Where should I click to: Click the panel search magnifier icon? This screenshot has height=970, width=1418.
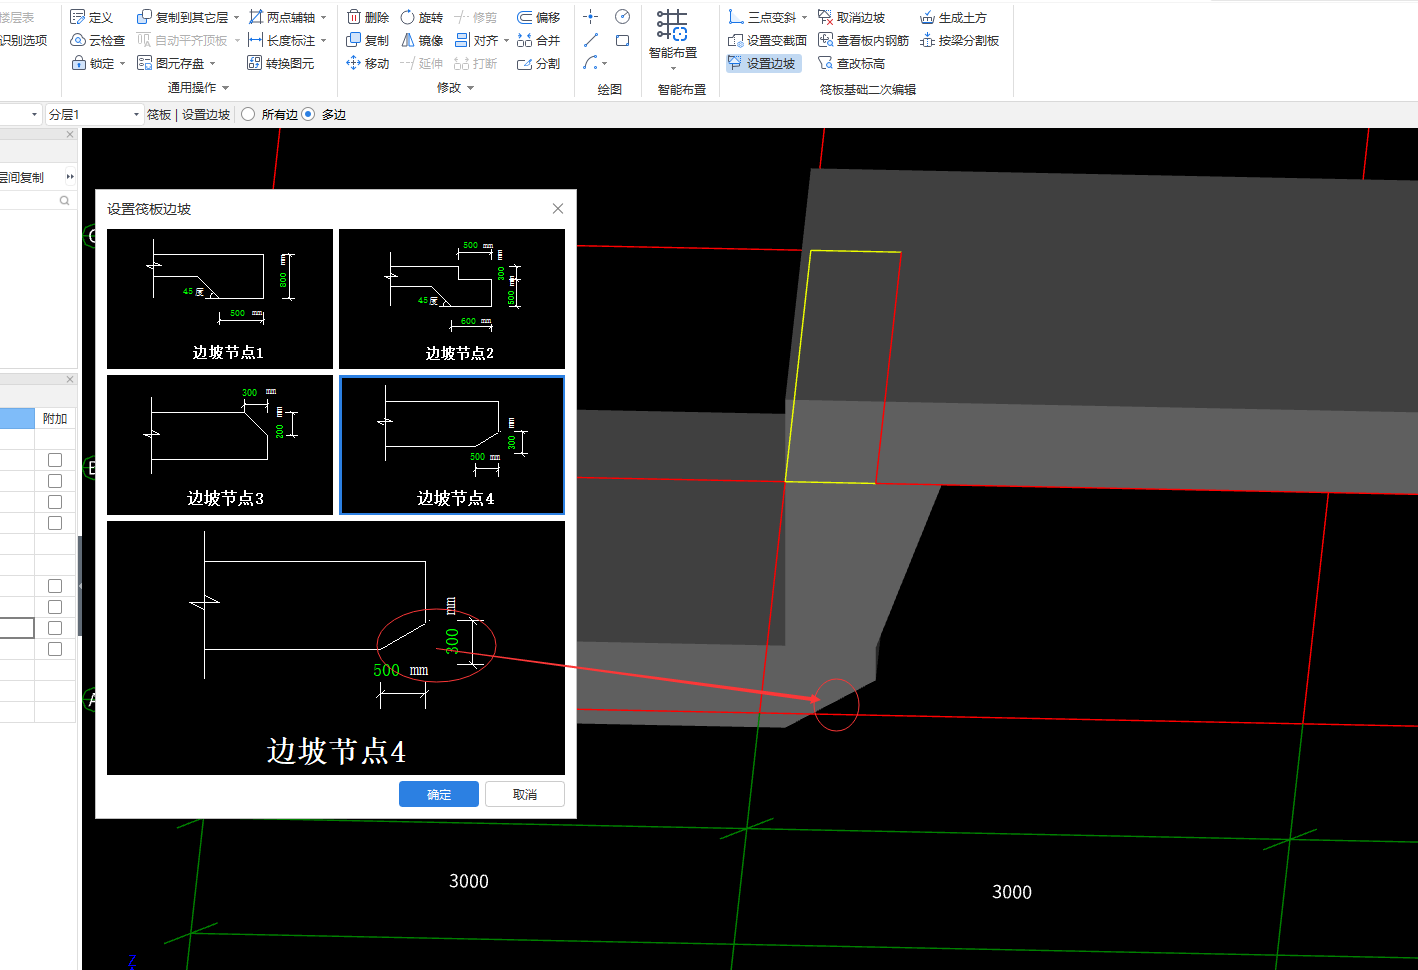point(65,200)
